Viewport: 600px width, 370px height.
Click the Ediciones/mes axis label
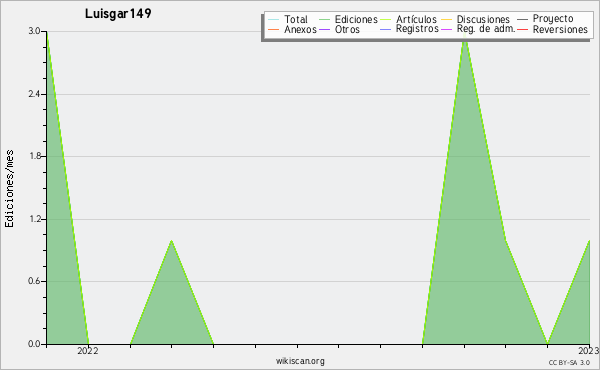pos(9,189)
